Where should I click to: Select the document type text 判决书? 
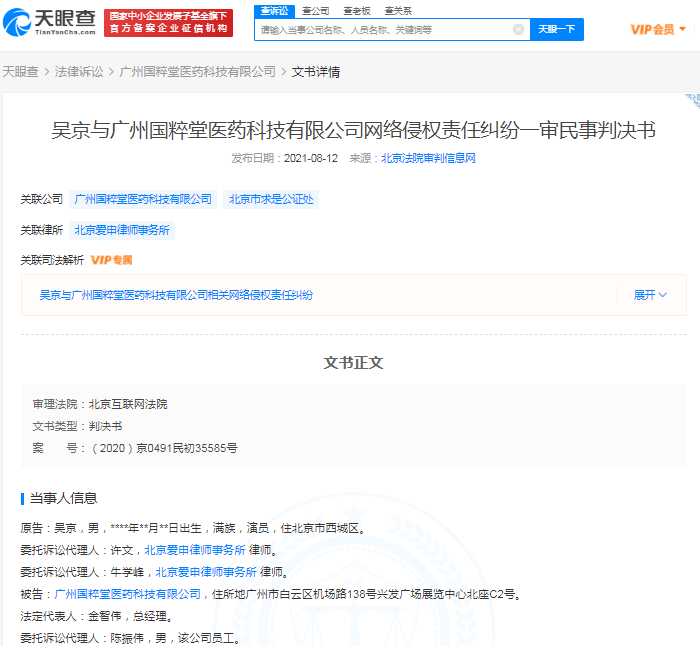(105, 426)
